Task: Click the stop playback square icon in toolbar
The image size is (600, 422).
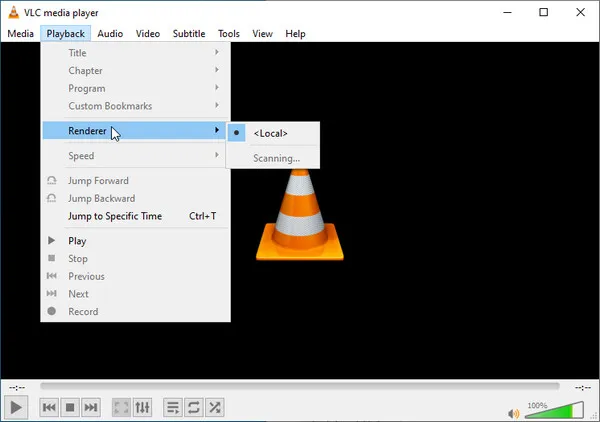Action: (70, 407)
